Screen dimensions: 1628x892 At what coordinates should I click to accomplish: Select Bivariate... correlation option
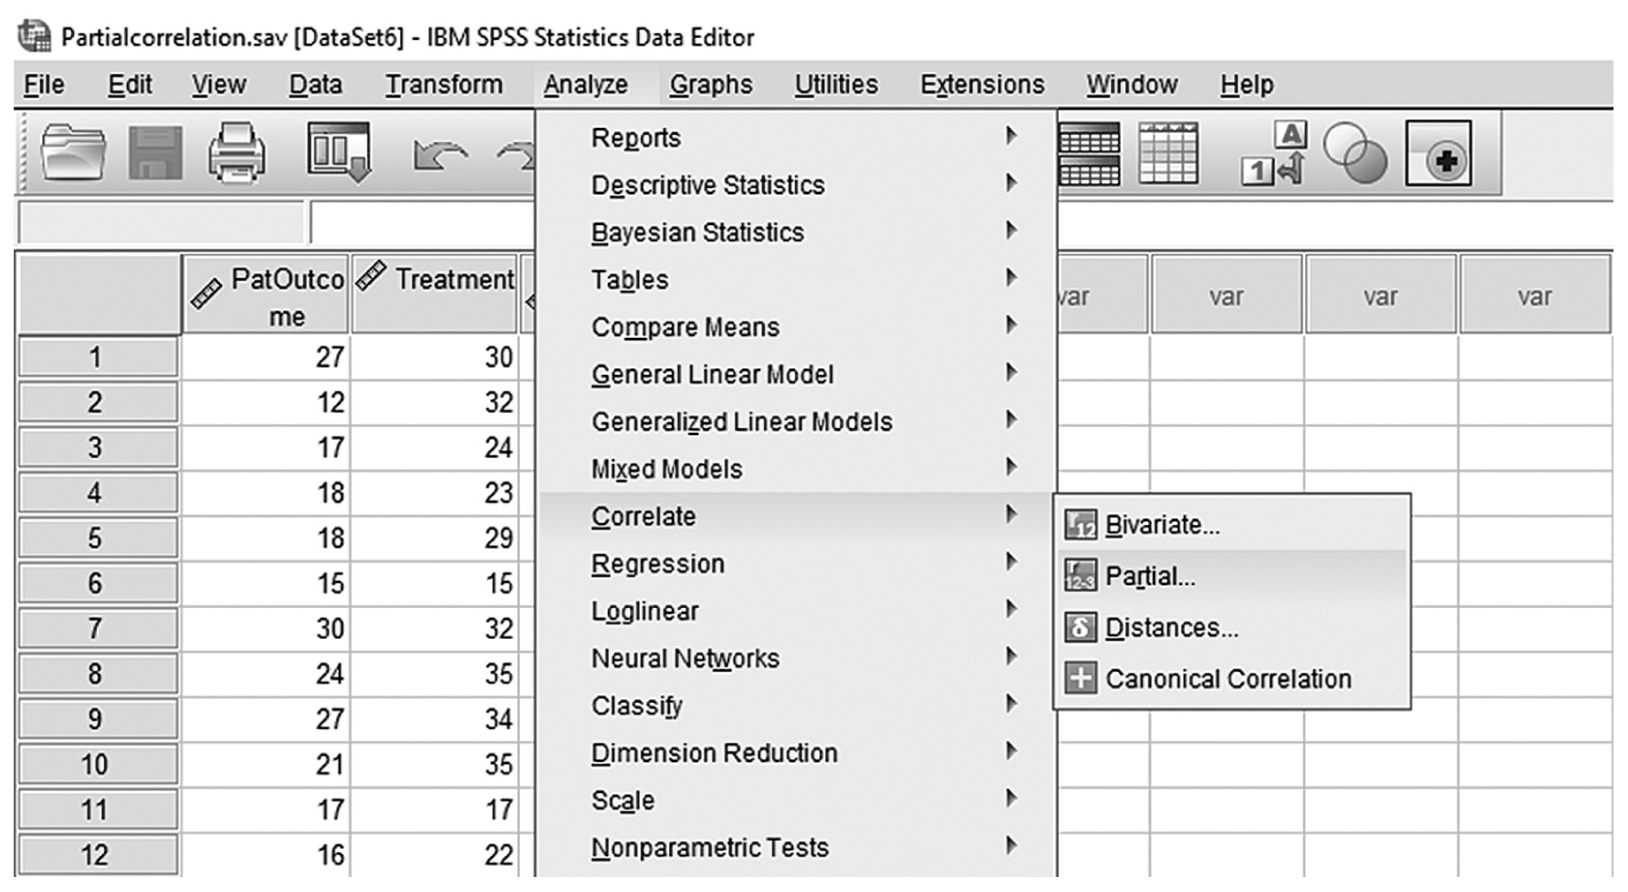pos(1232,525)
